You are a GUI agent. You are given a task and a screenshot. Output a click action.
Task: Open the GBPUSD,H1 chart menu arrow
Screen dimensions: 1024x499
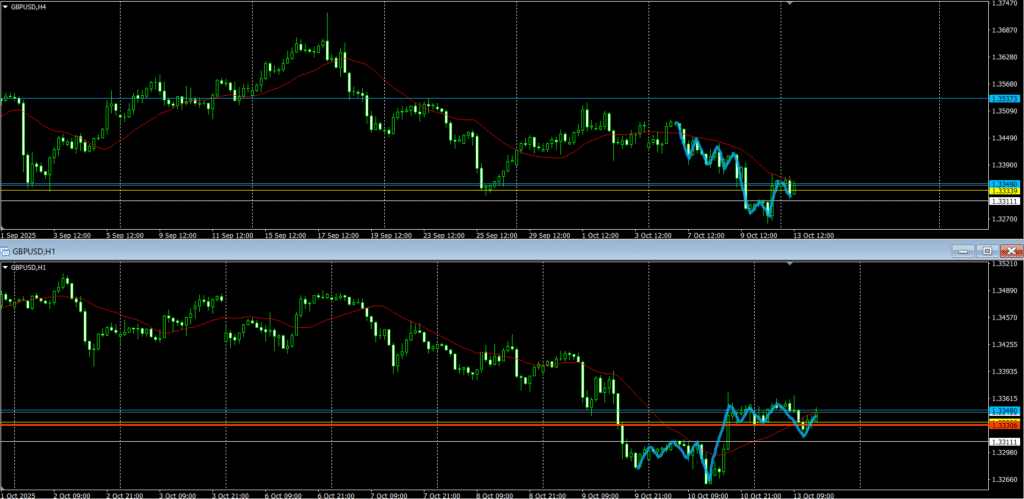click(5, 267)
